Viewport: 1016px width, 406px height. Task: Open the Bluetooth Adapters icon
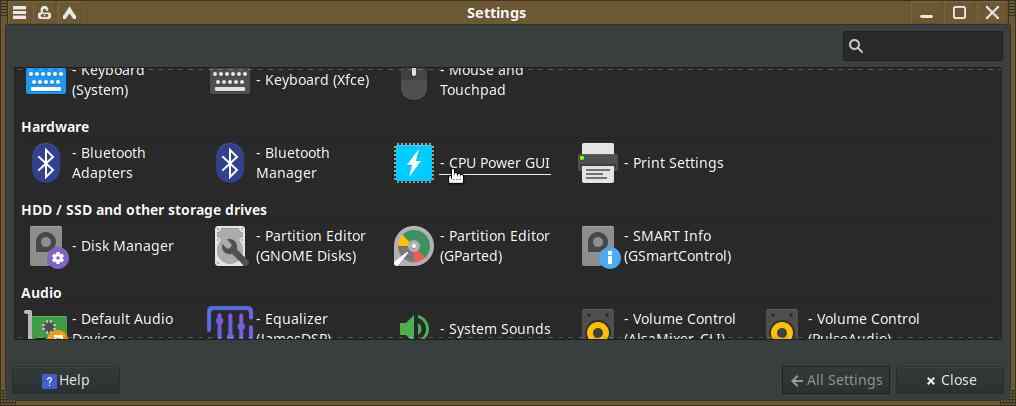pos(46,163)
